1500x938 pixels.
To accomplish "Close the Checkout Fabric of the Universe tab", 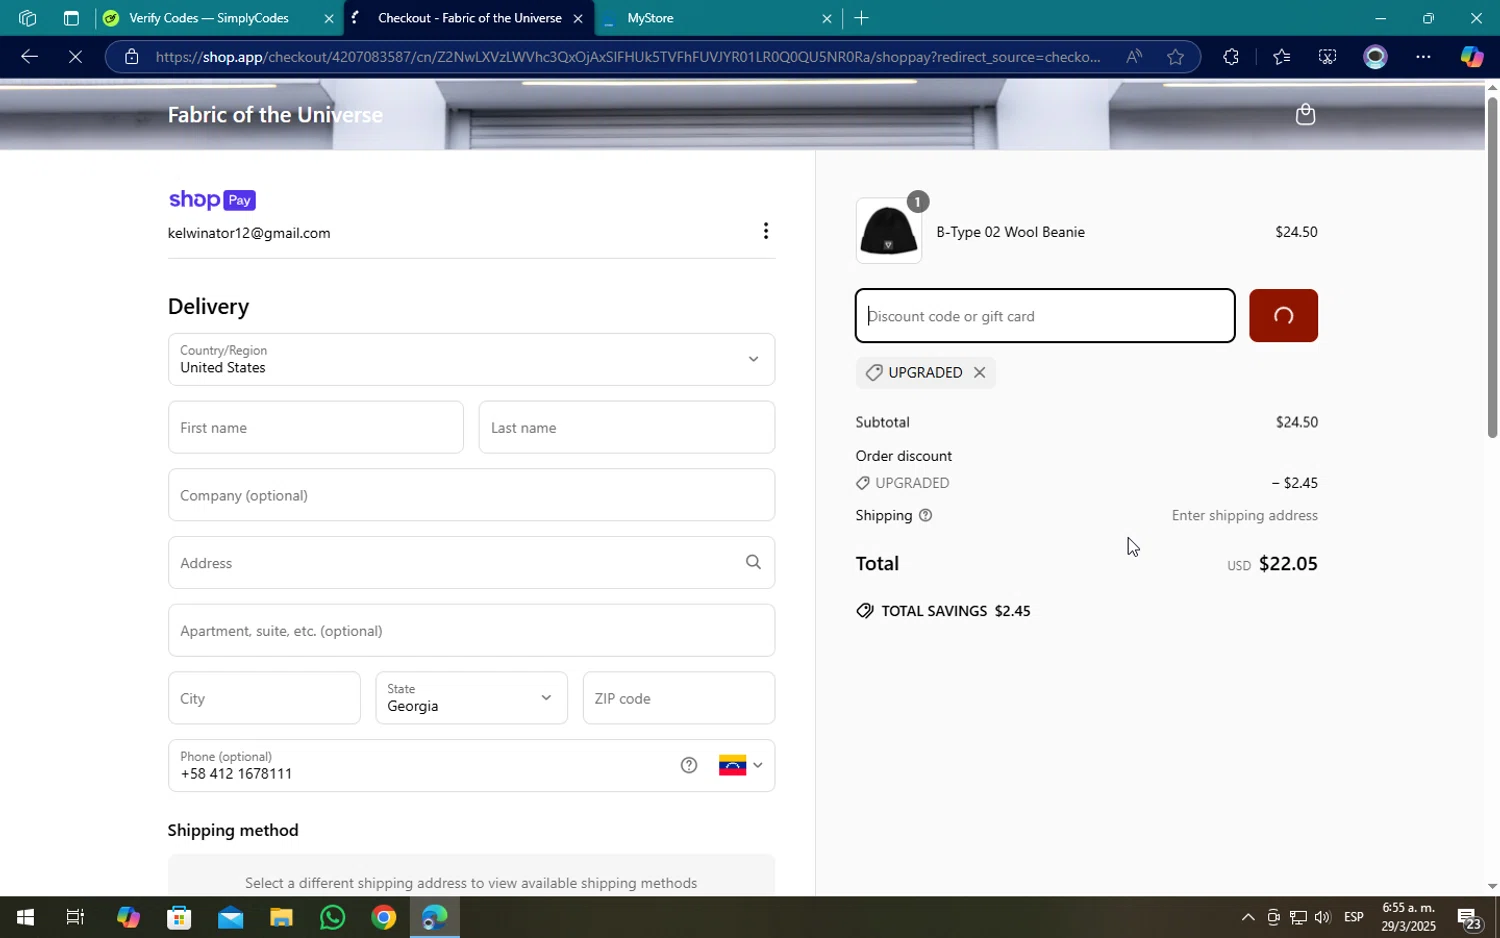I will tap(578, 18).
